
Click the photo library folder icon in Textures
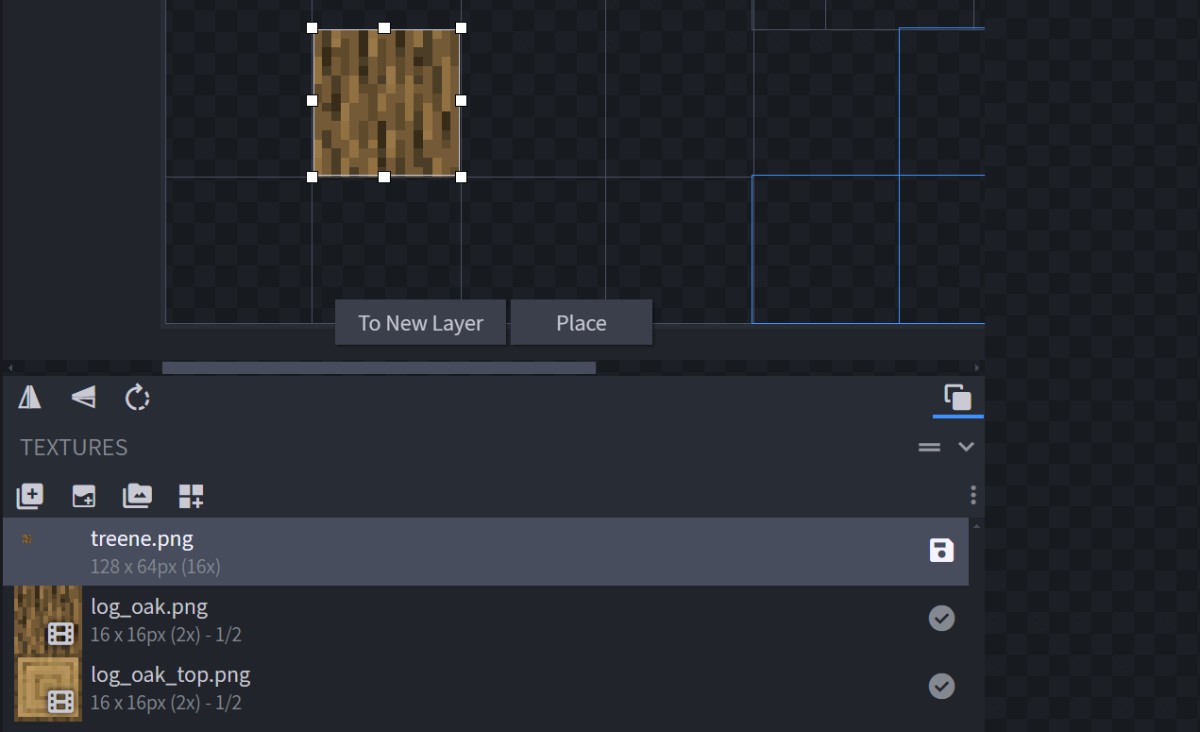[137, 495]
